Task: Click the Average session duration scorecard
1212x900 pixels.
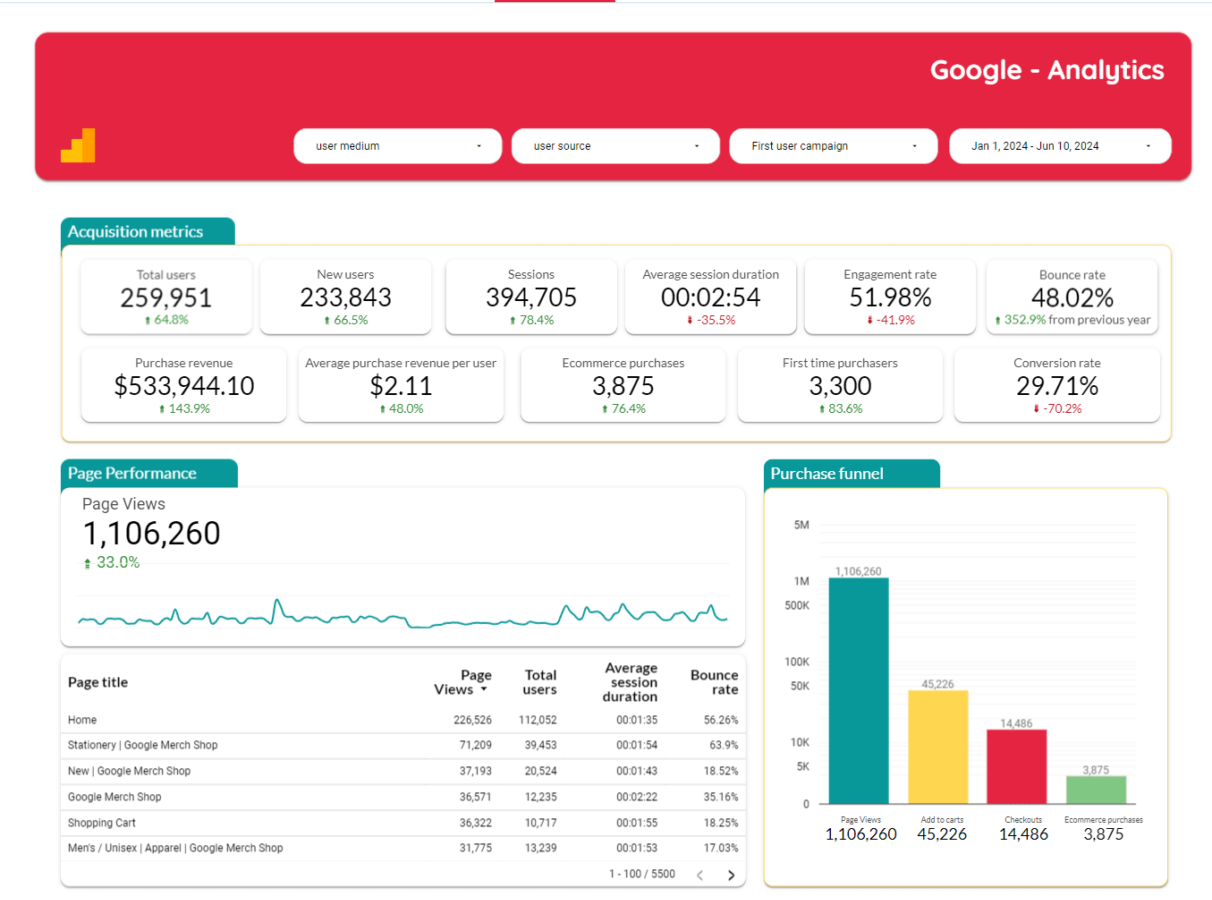Action: 710,297
